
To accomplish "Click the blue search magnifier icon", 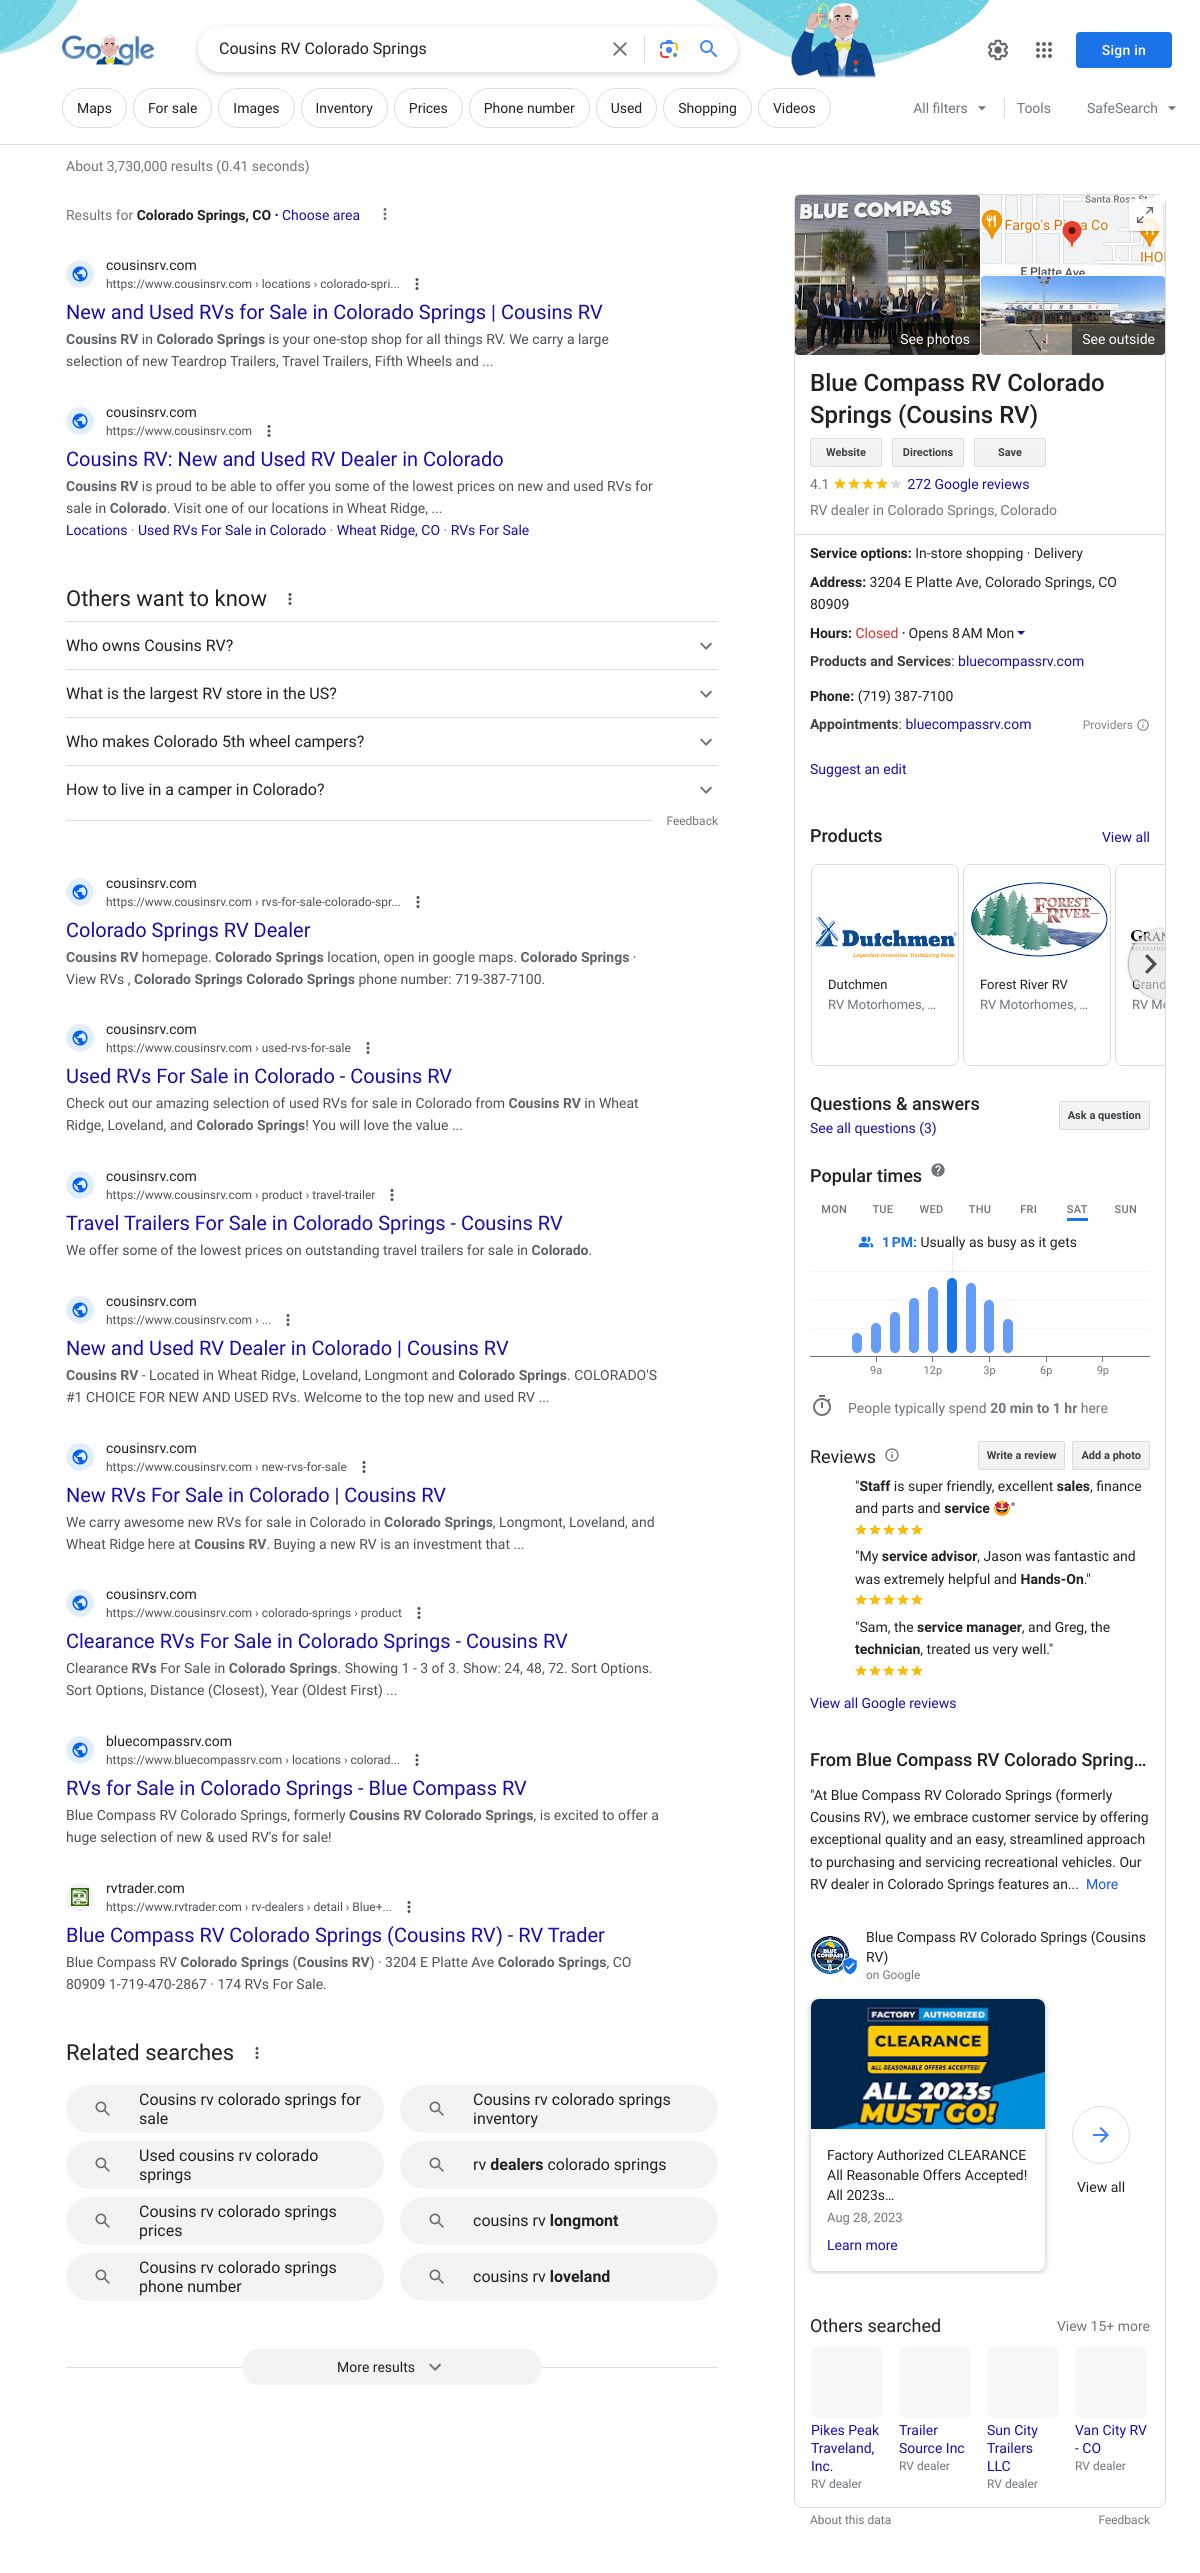I will pyautogui.click(x=708, y=49).
